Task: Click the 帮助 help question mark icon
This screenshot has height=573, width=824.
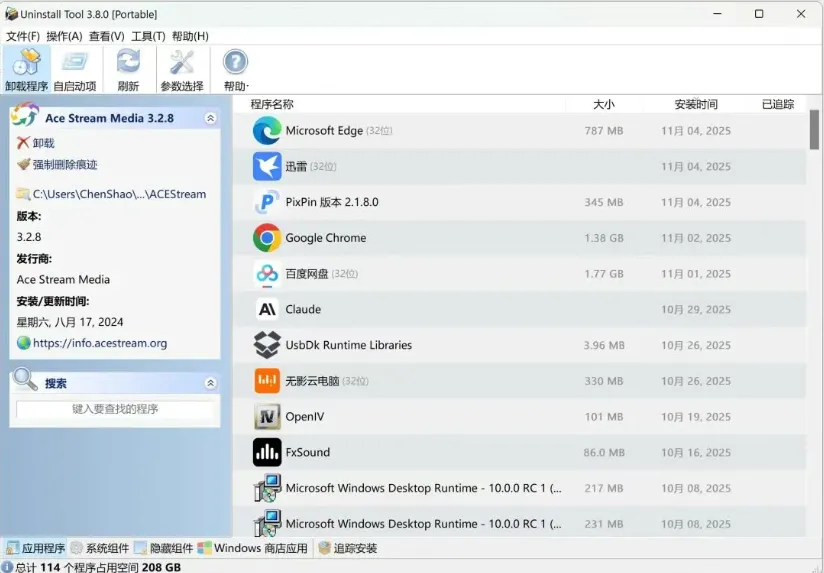Action: (x=235, y=63)
